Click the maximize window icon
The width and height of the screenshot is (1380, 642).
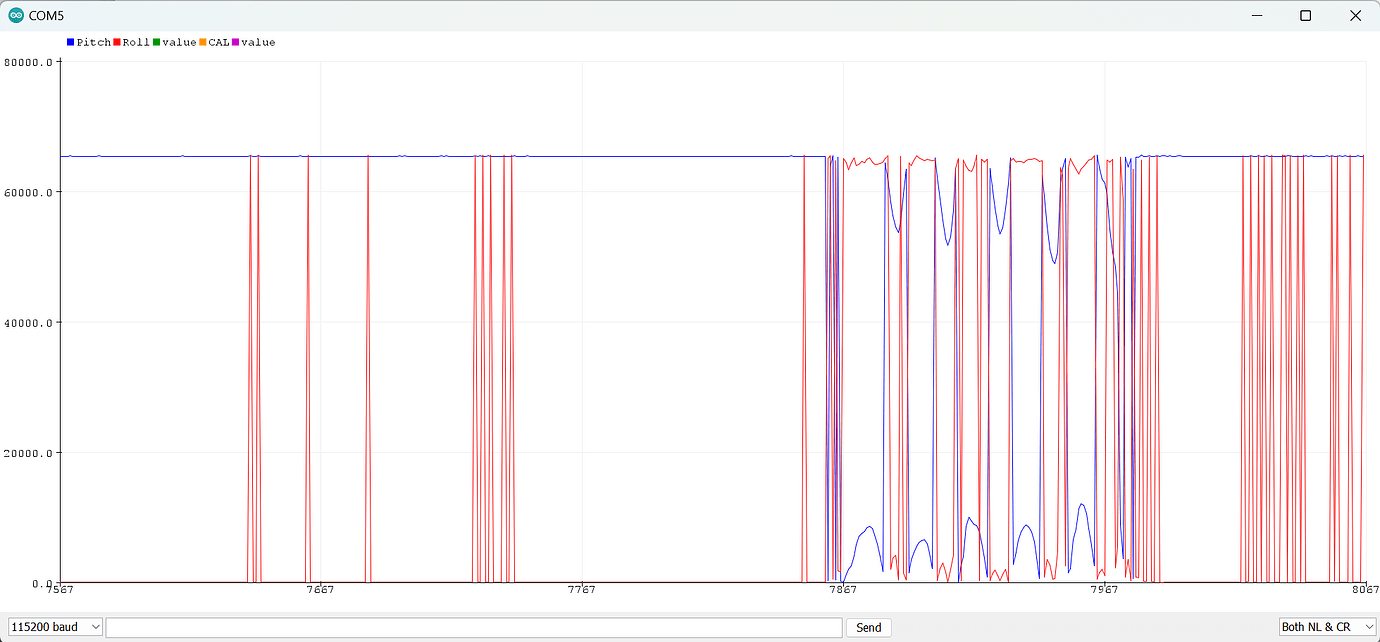tap(1306, 15)
